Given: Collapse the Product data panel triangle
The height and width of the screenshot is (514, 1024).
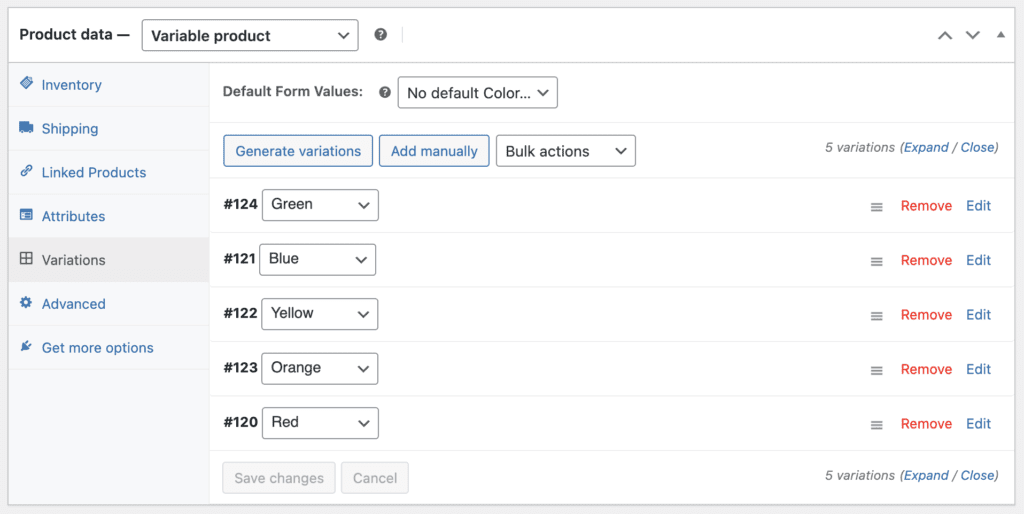Looking at the screenshot, I should coord(1000,35).
